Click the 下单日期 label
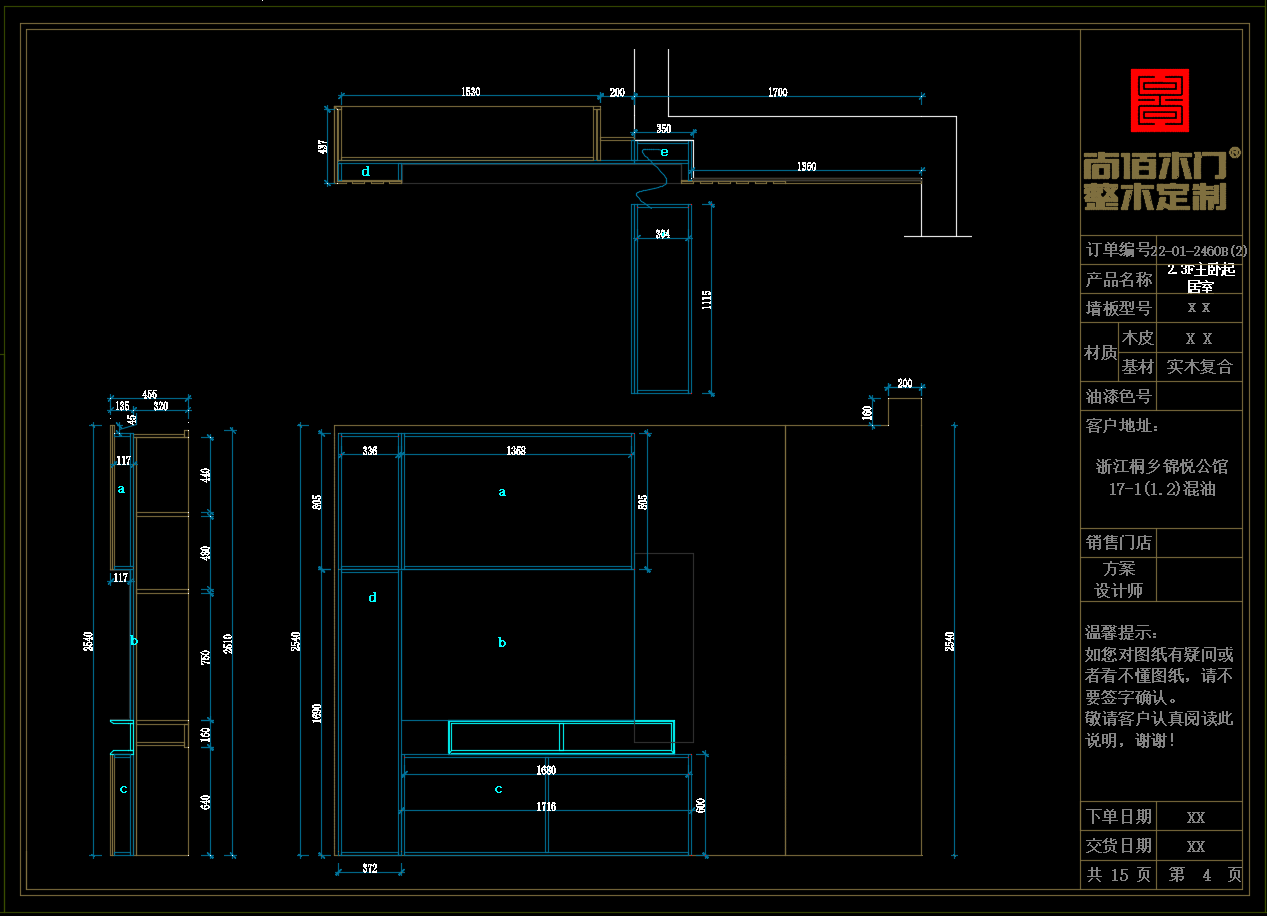Viewport: 1267px width, 916px height. click(x=1118, y=816)
